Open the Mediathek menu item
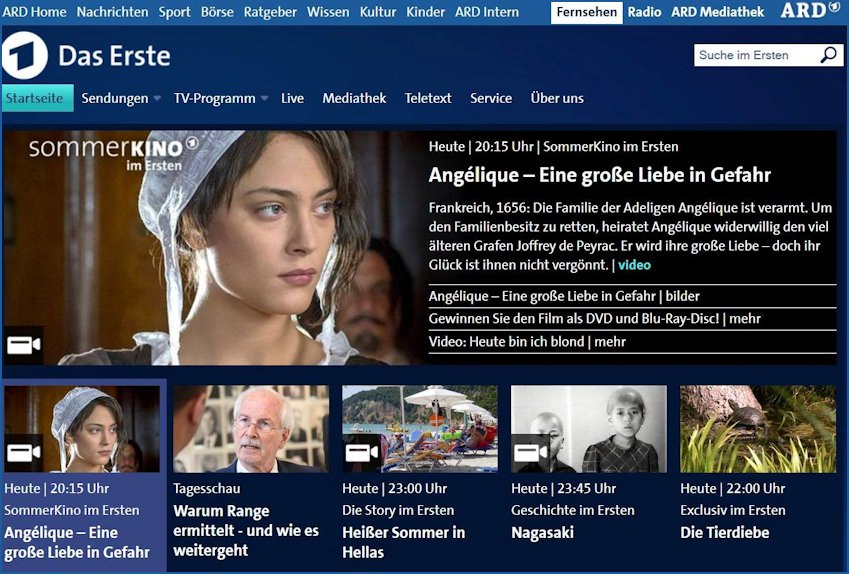 354,98
